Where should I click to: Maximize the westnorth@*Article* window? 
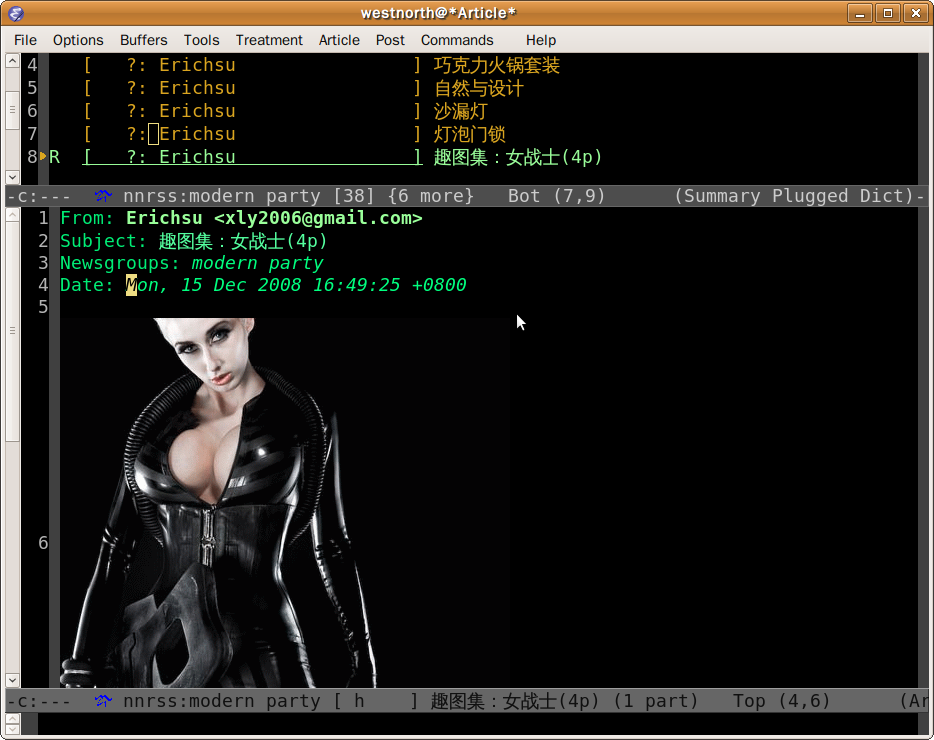click(888, 13)
